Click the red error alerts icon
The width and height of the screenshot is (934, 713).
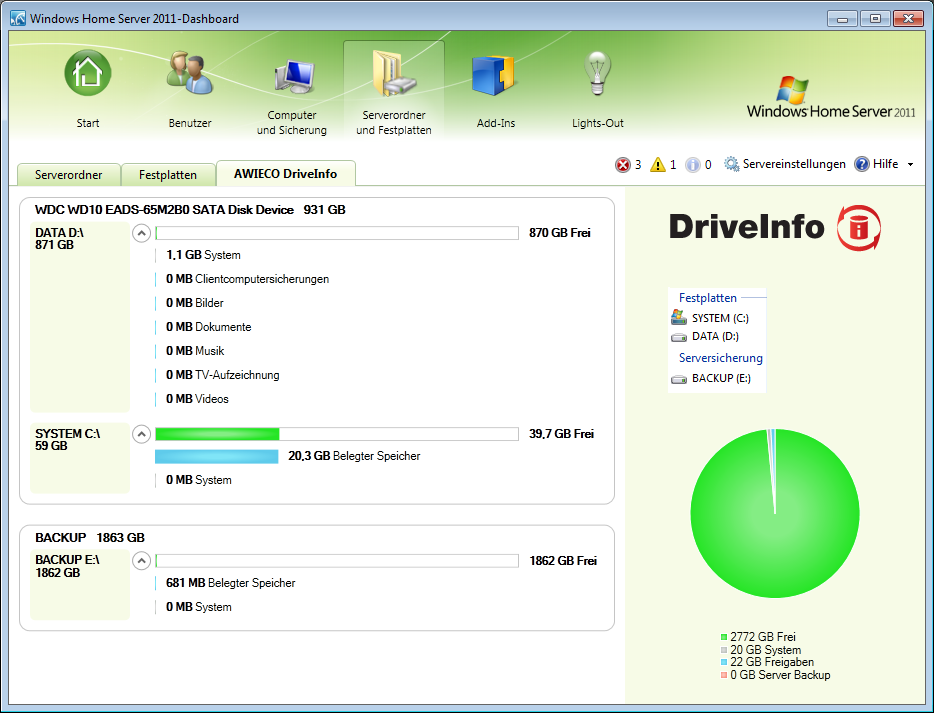click(x=622, y=164)
